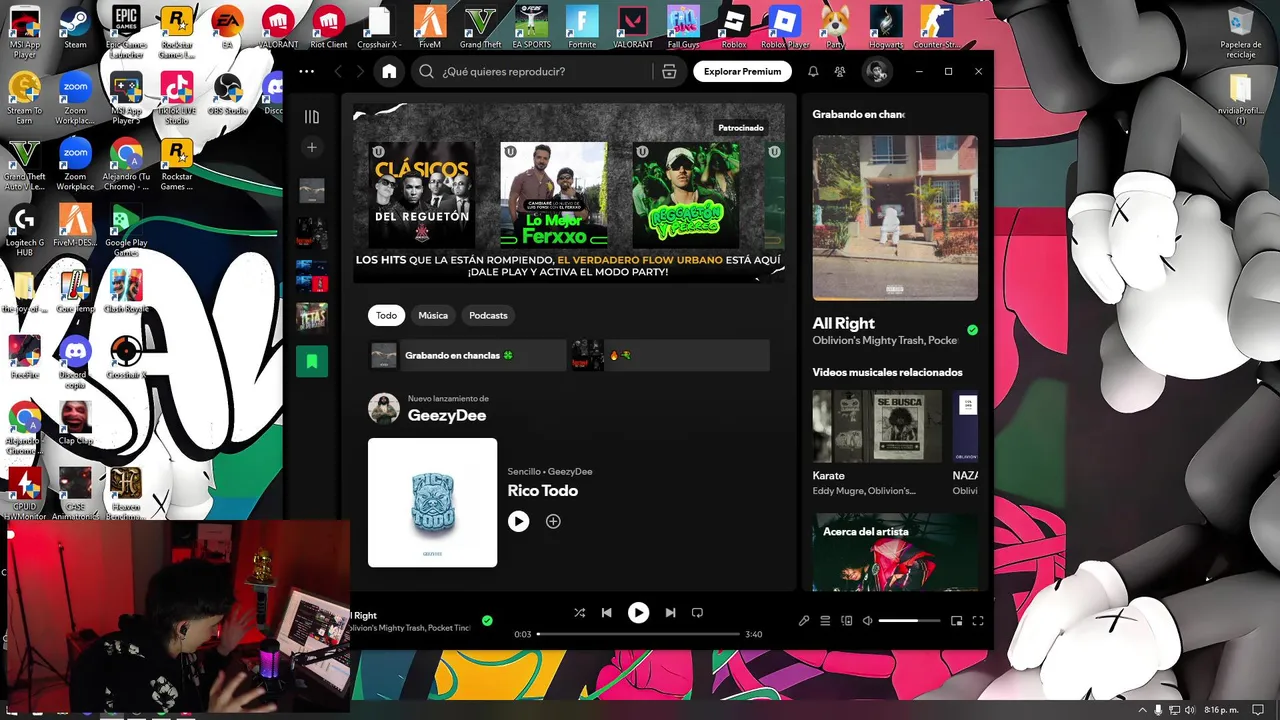Open the lyrics microphone icon
This screenshot has width=1280, height=720.
(x=804, y=621)
